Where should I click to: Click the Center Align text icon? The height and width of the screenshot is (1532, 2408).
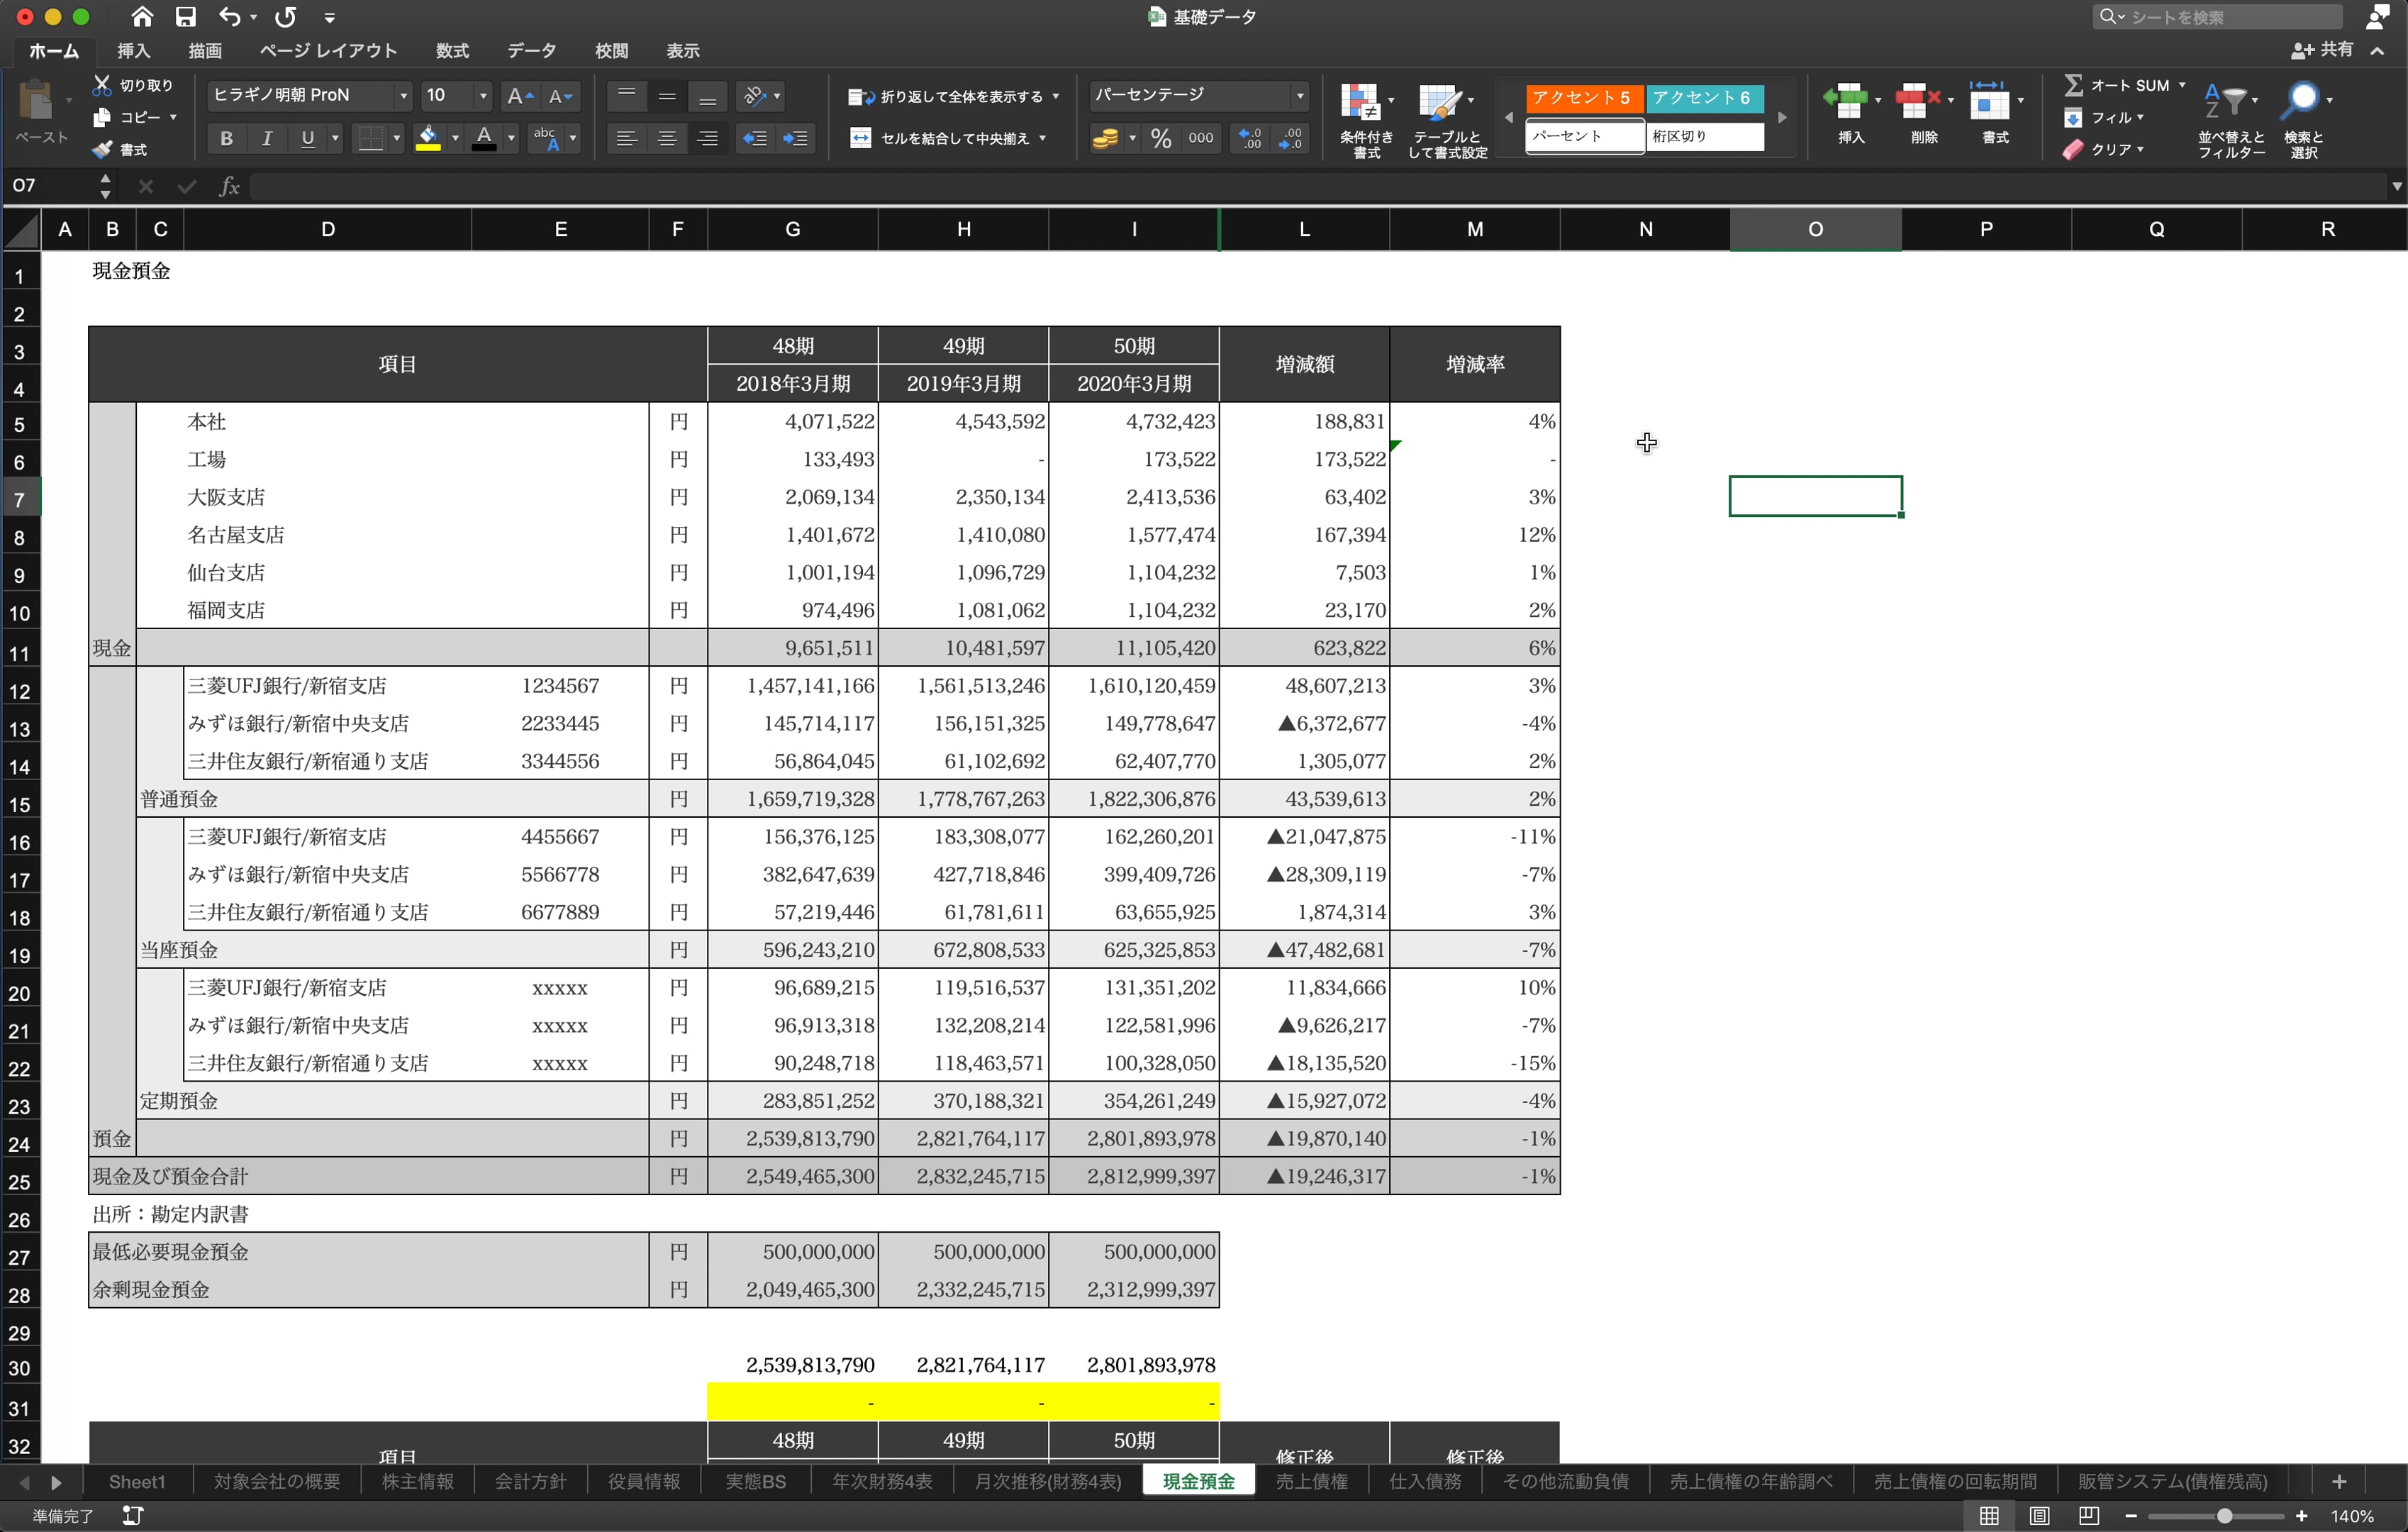pyautogui.click(x=667, y=138)
